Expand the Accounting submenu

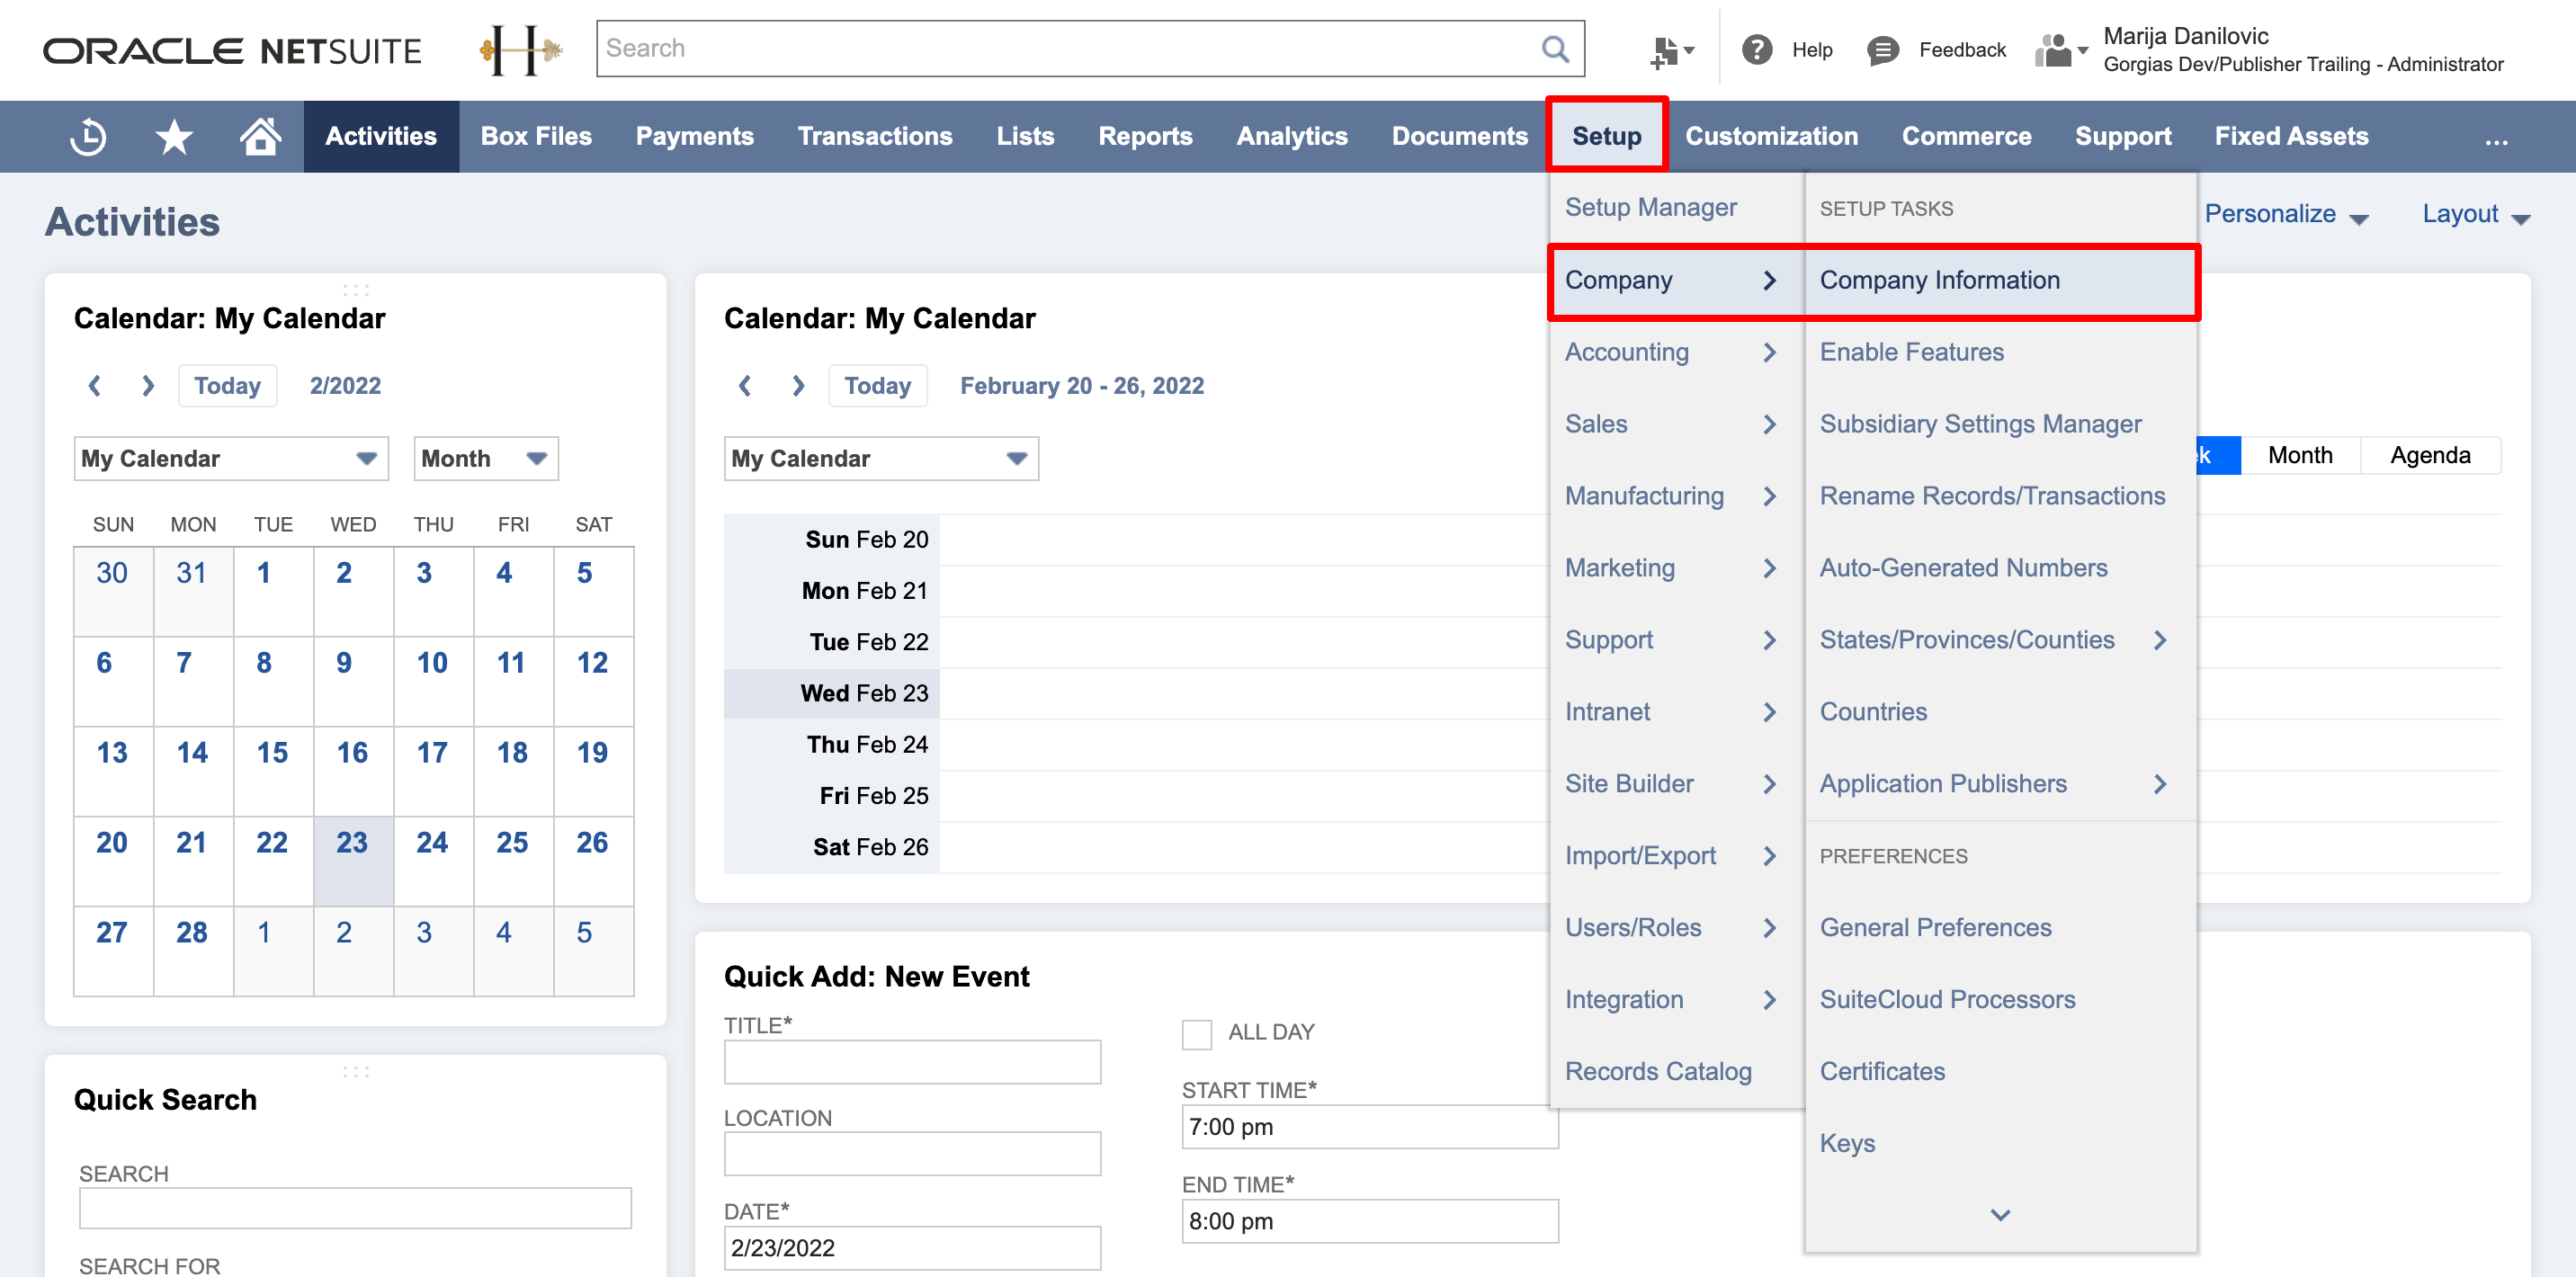tap(1676, 352)
